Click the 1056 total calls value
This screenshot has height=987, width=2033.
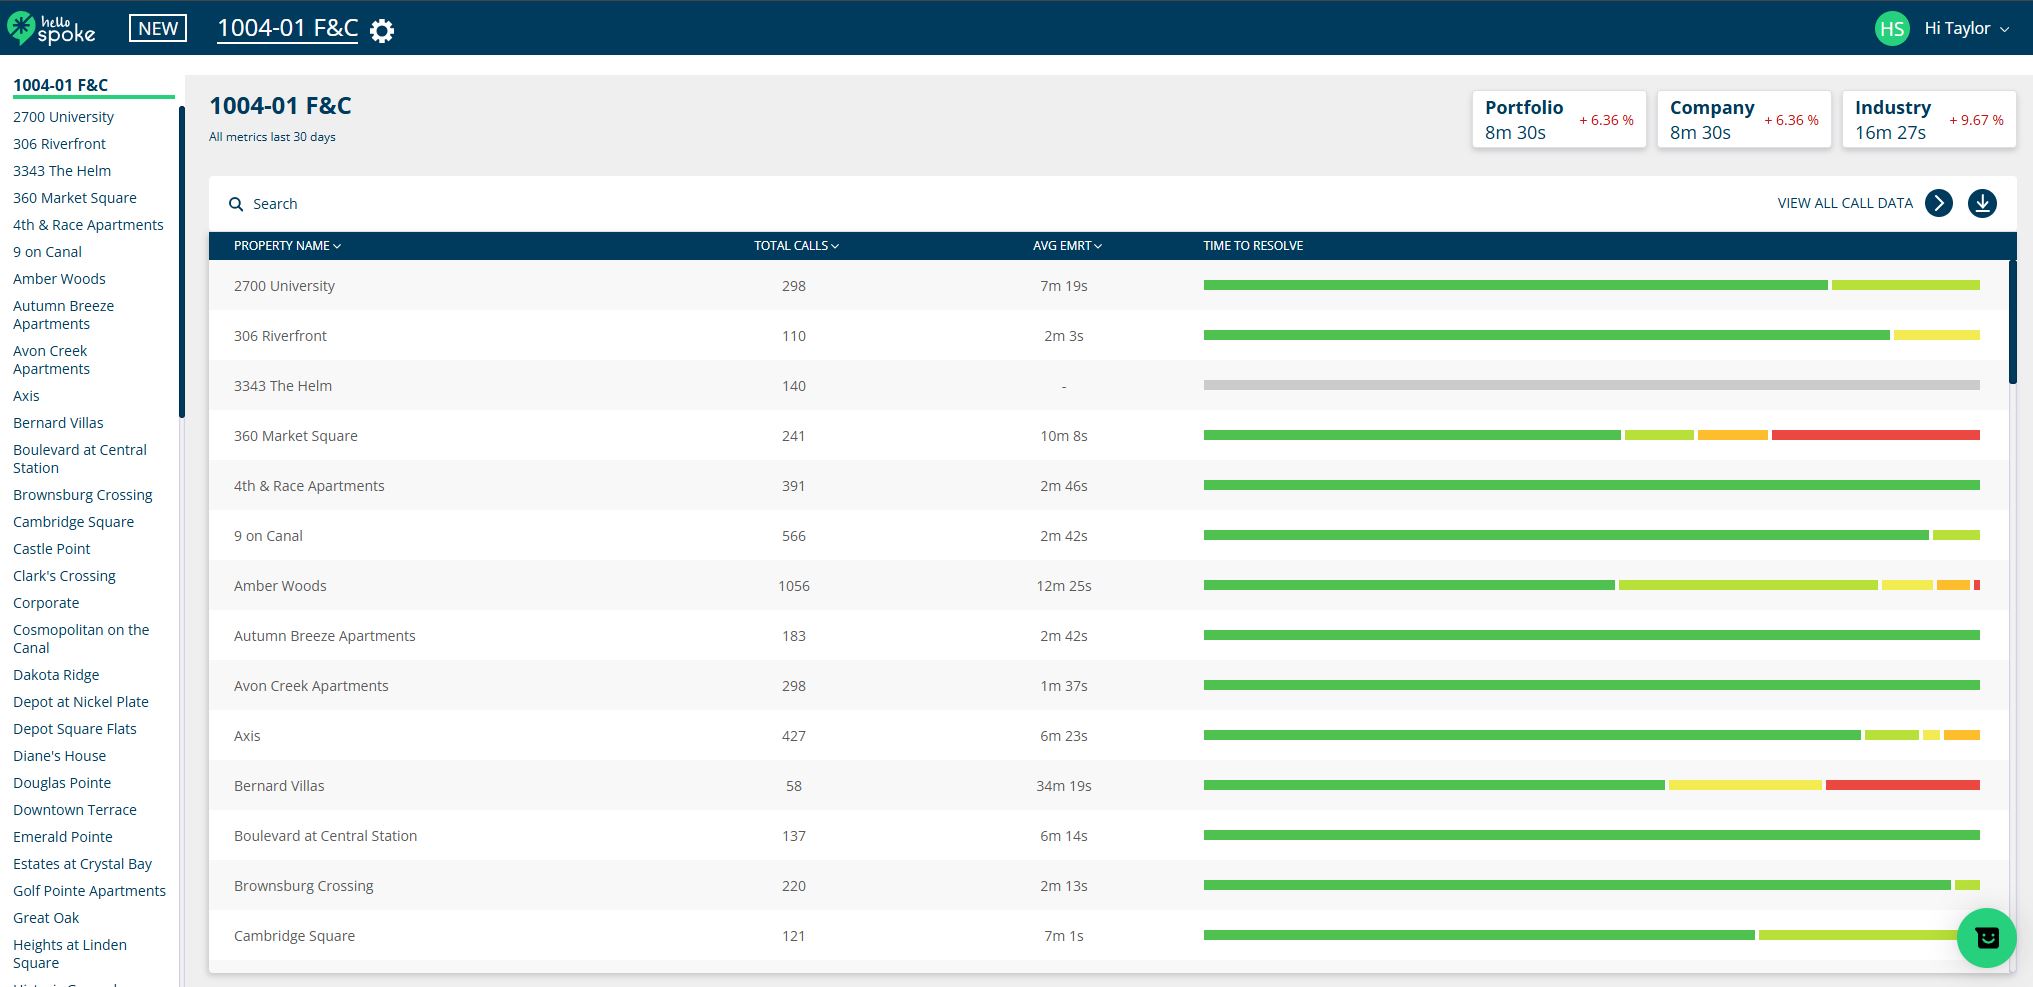pyautogui.click(x=794, y=586)
